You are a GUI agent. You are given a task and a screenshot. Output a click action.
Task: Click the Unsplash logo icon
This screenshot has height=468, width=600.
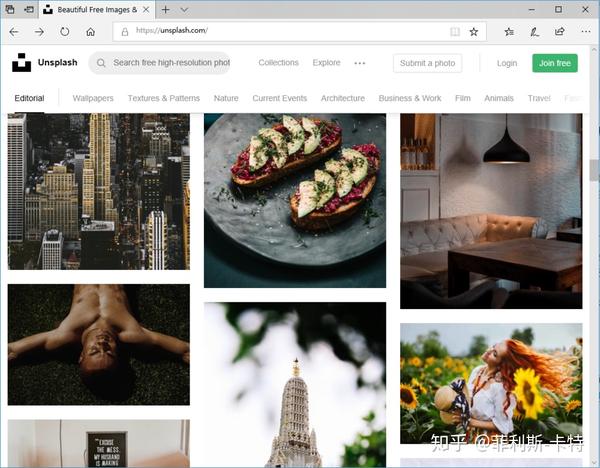21,63
